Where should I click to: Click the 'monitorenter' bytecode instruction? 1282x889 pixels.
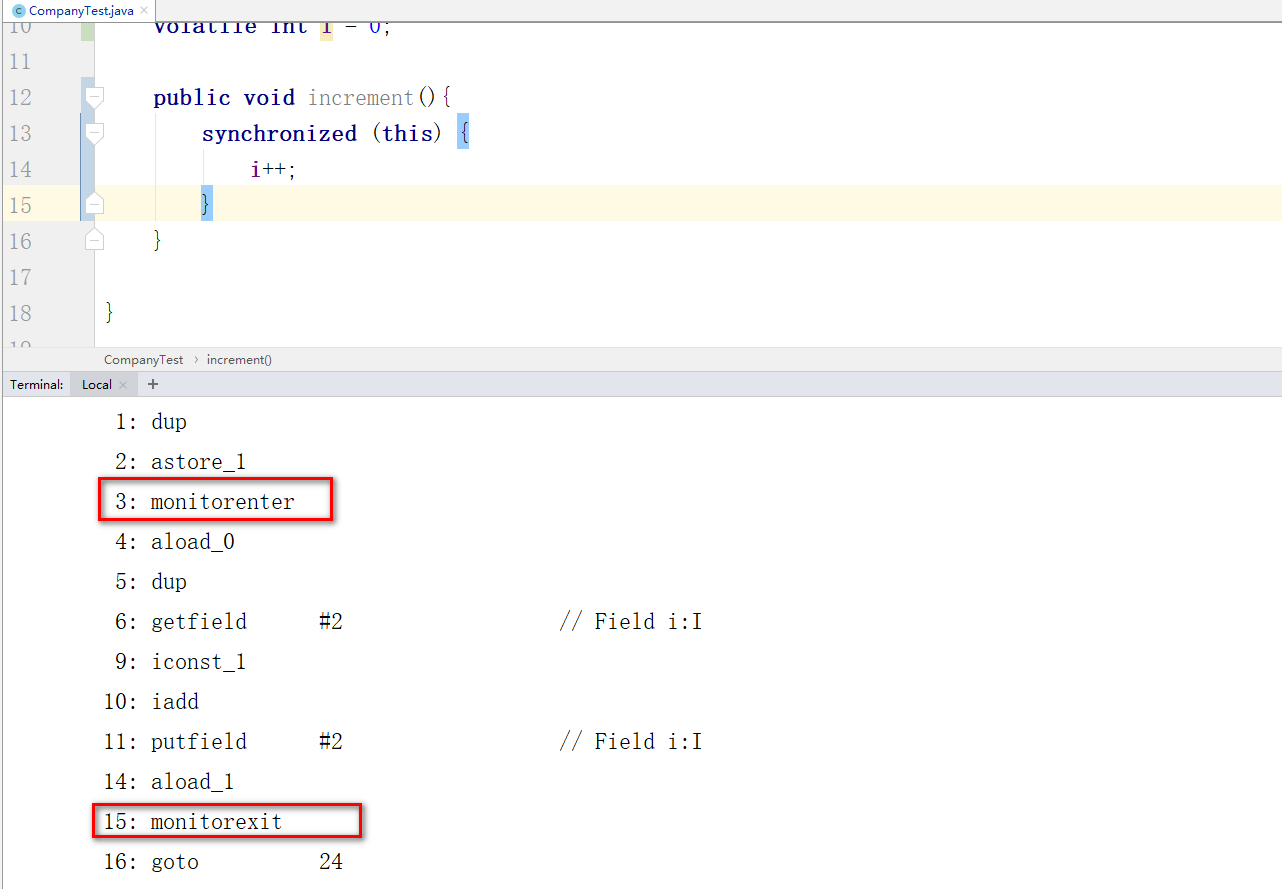point(222,501)
